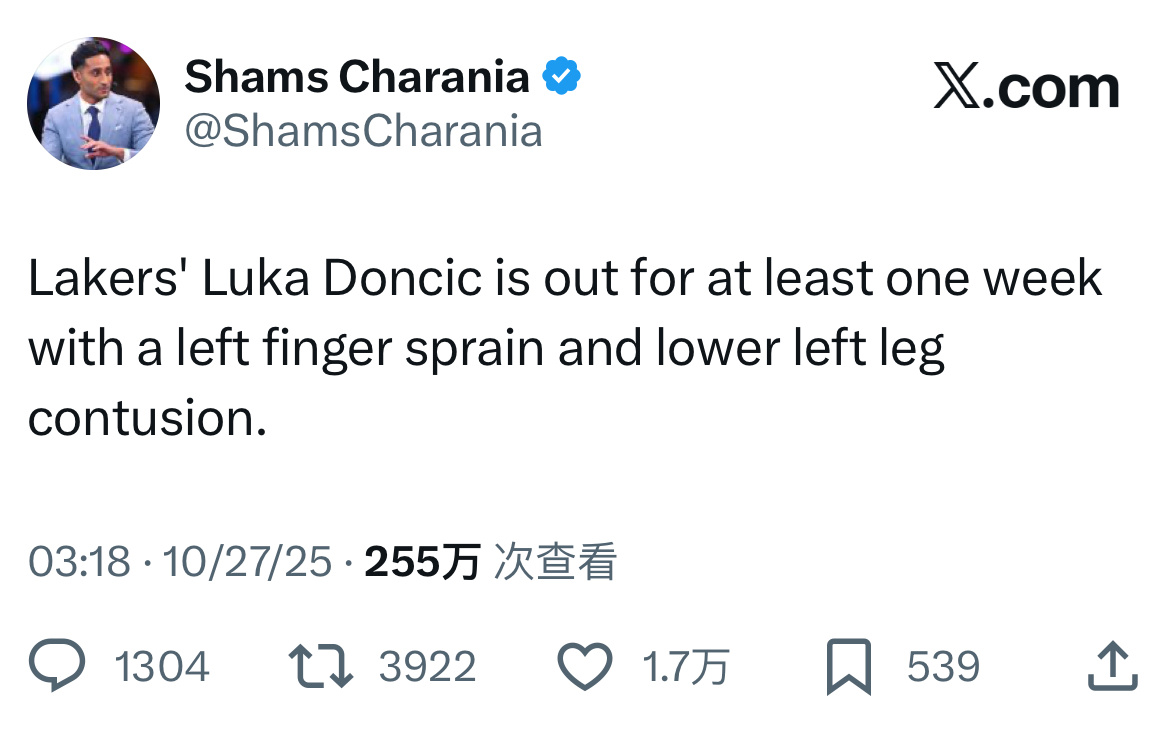Open the @ShamsCharania handle

tap(364, 130)
